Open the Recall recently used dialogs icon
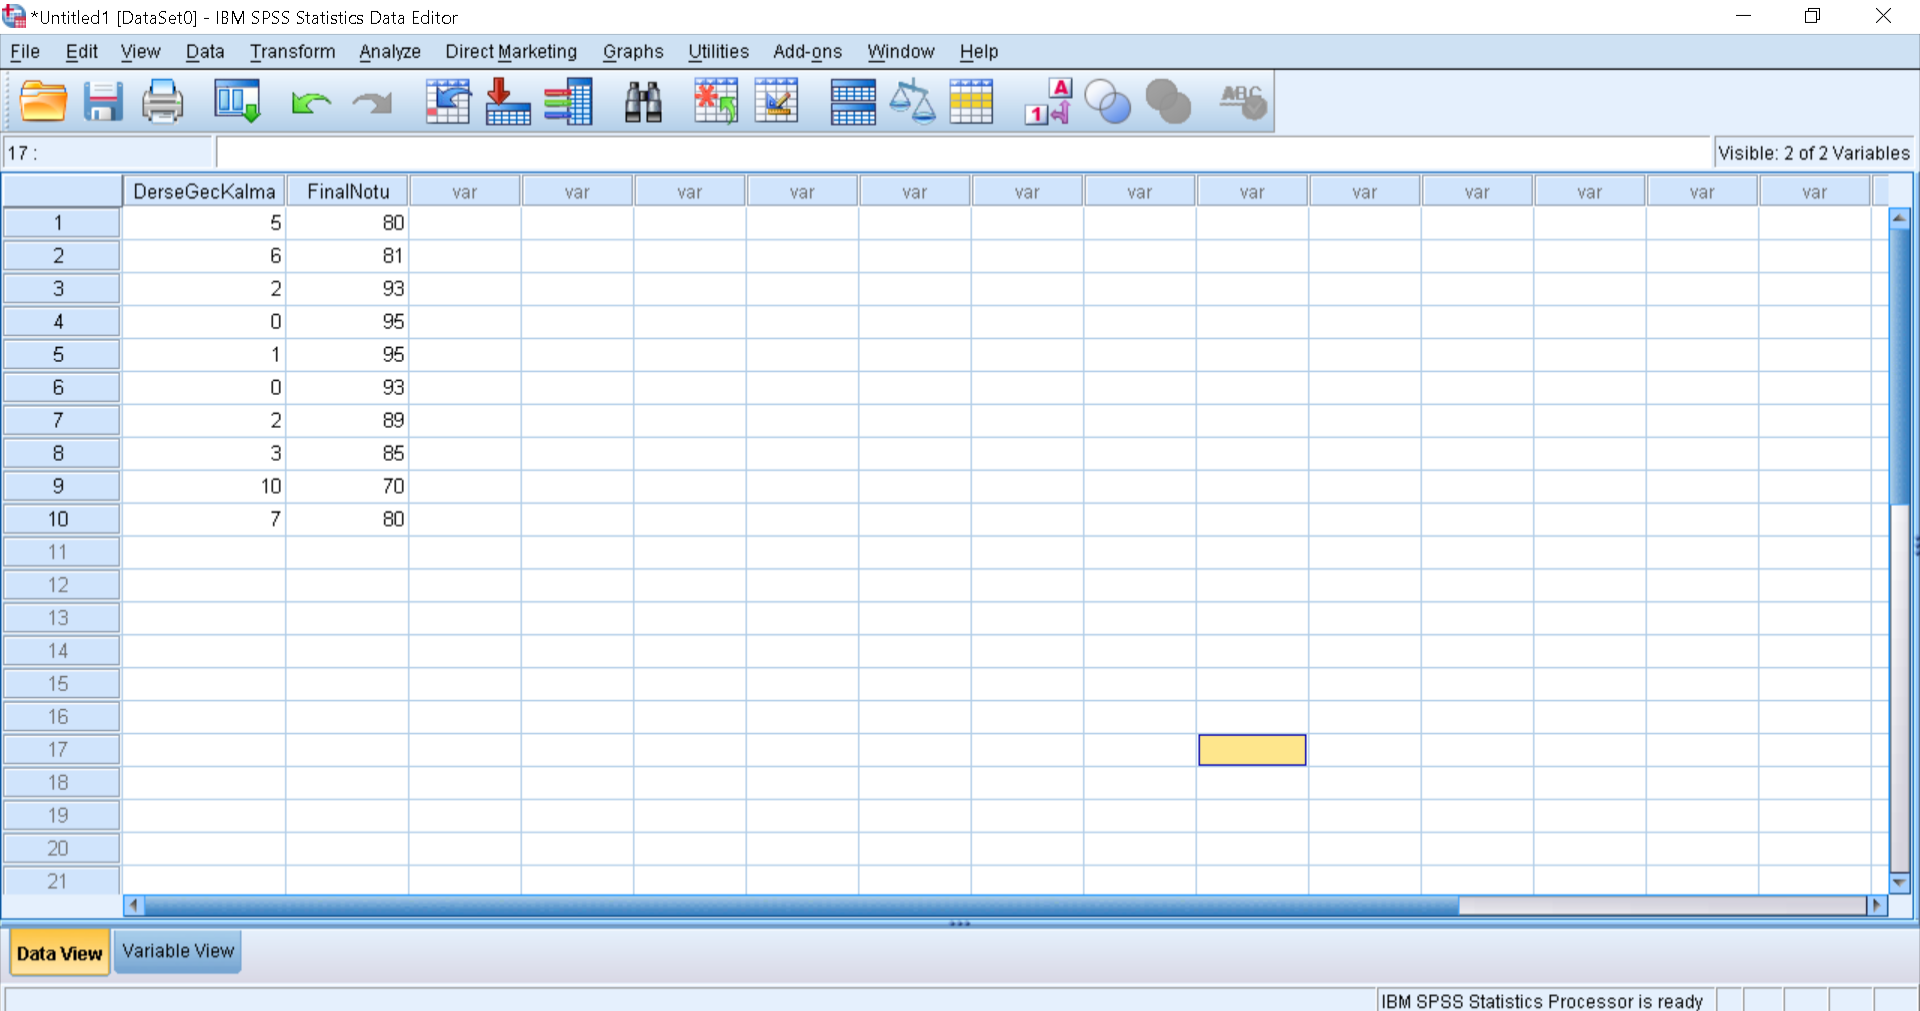The height and width of the screenshot is (1011, 1920). [x=237, y=102]
